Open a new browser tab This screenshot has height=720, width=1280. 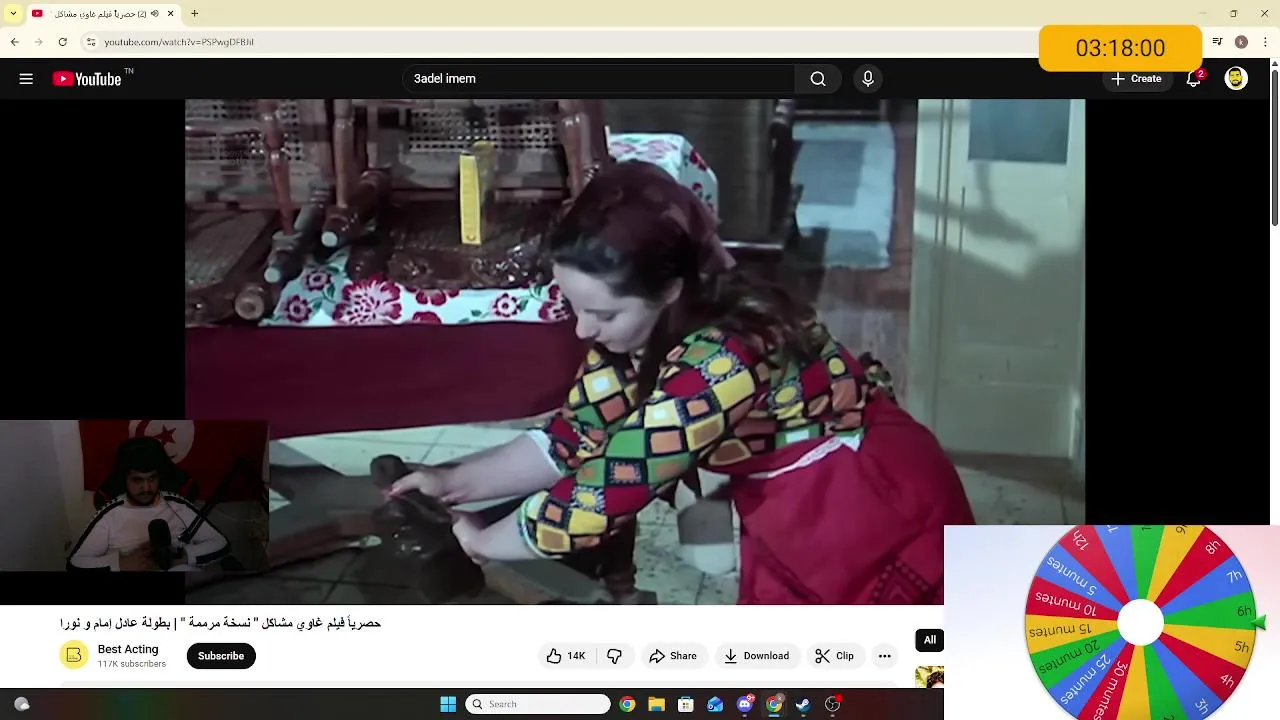click(x=194, y=14)
